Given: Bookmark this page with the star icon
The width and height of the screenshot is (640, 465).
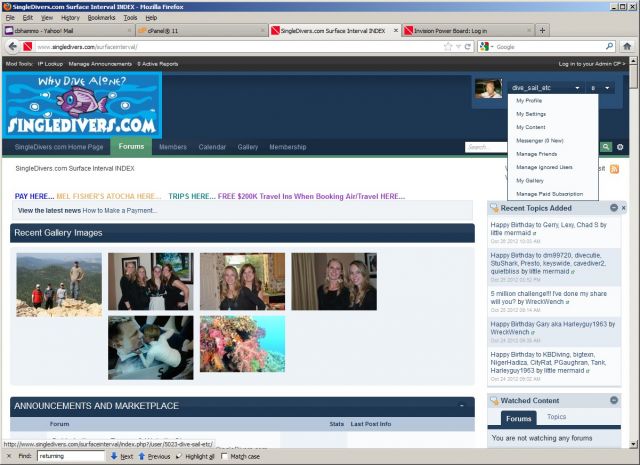Looking at the screenshot, I should [448, 47].
